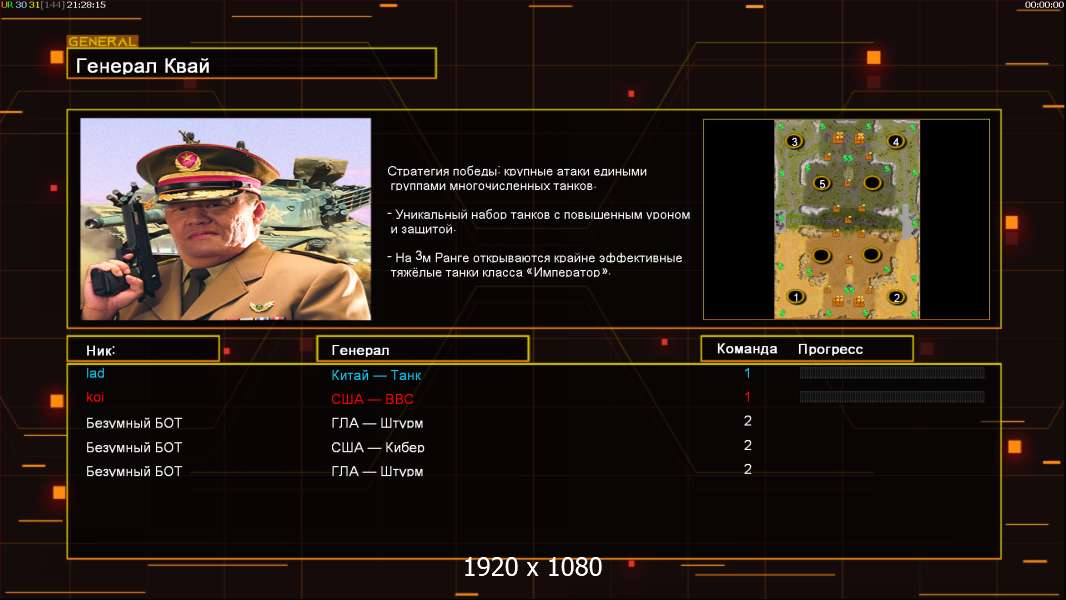
Task: Pick the unnumbered start slot beside marker 5
Action: [872, 183]
